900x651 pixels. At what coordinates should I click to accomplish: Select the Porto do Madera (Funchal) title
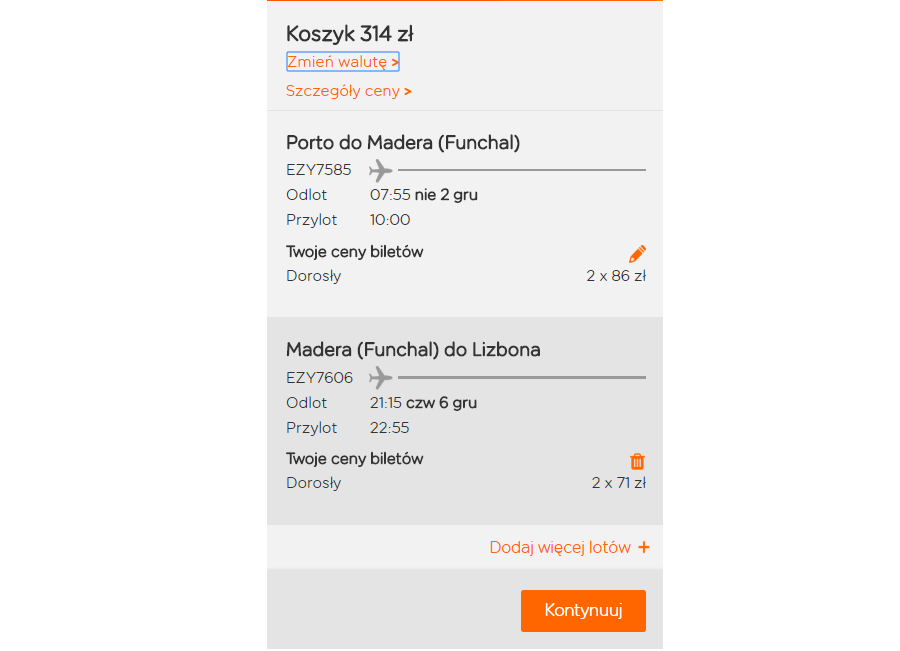(403, 143)
